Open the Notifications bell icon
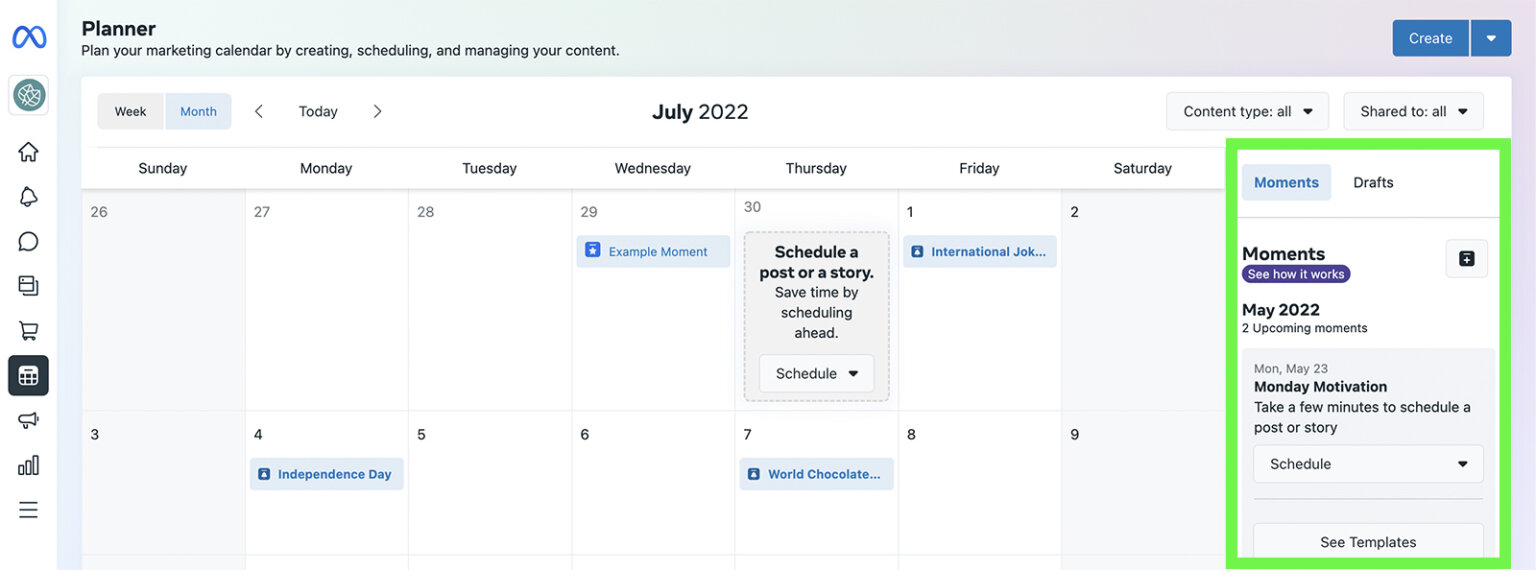 pyautogui.click(x=28, y=197)
